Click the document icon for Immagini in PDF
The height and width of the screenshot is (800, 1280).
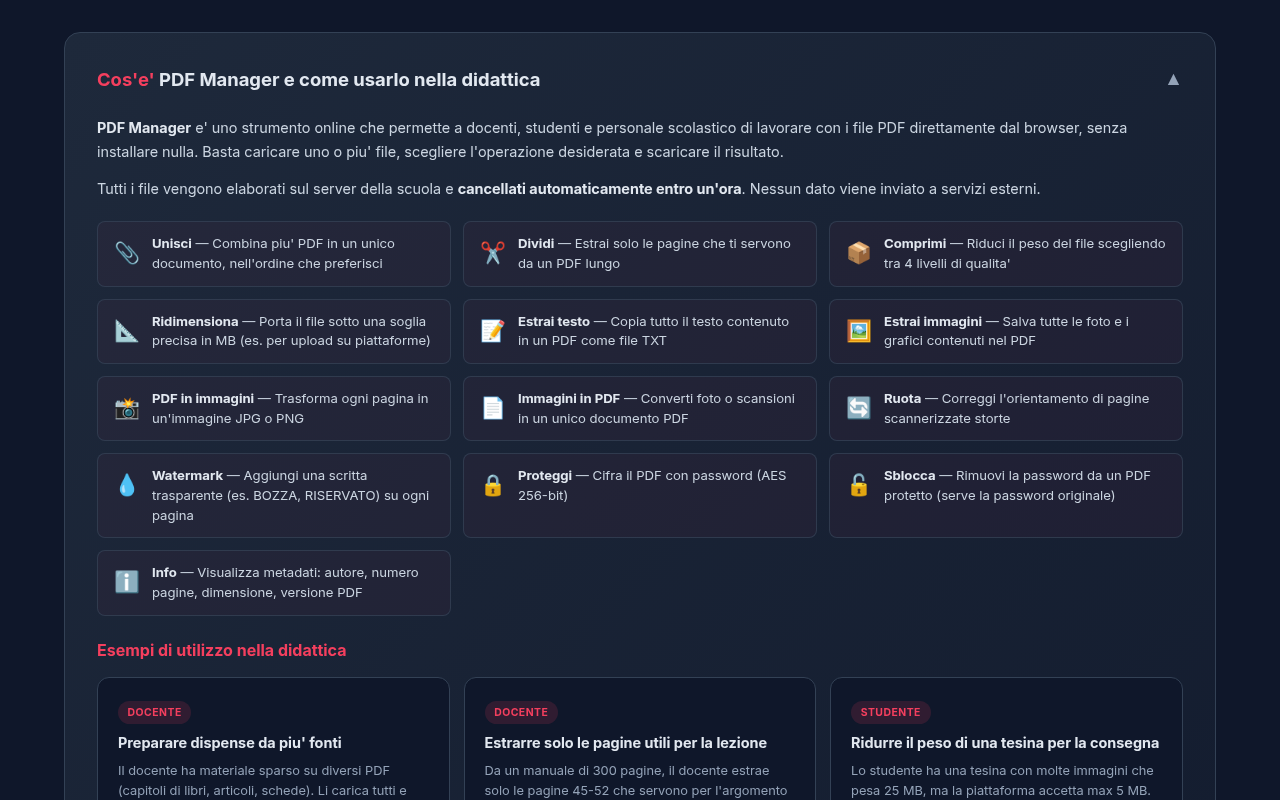(493, 408)
